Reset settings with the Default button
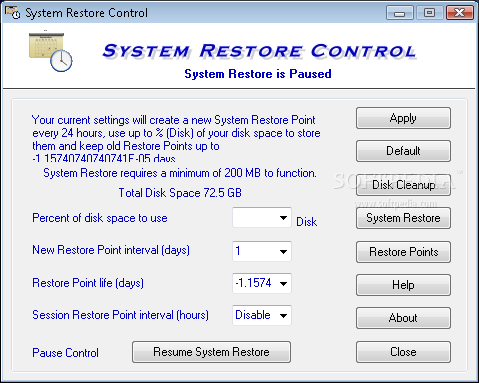Image resolution: width=479 pixels, height=383 pixels. [x=403, y=151]
